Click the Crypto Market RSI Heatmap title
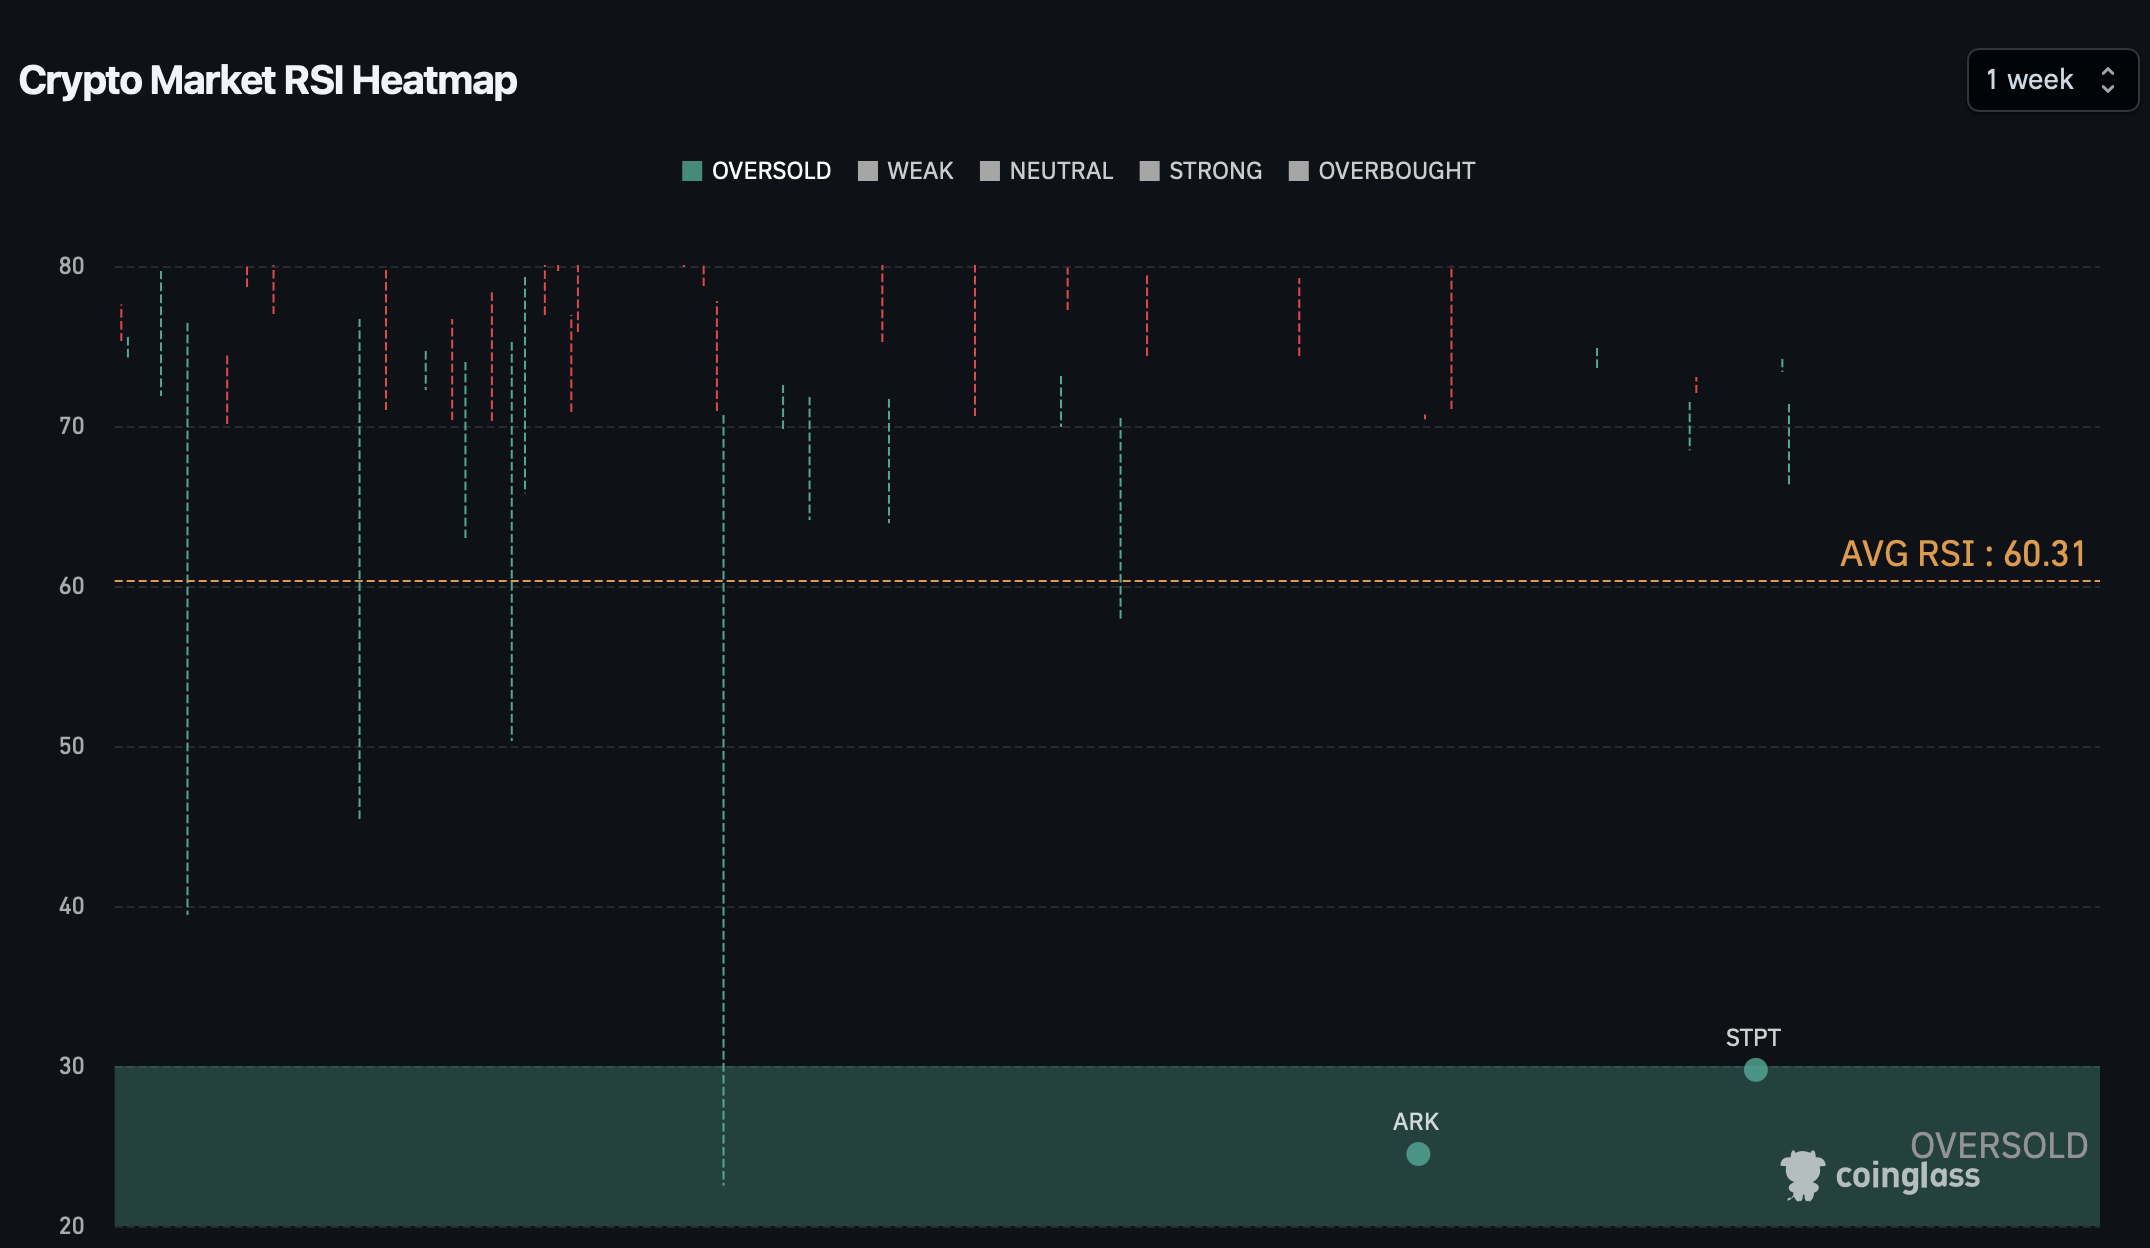The image size is (2150, 1248). 268,80
